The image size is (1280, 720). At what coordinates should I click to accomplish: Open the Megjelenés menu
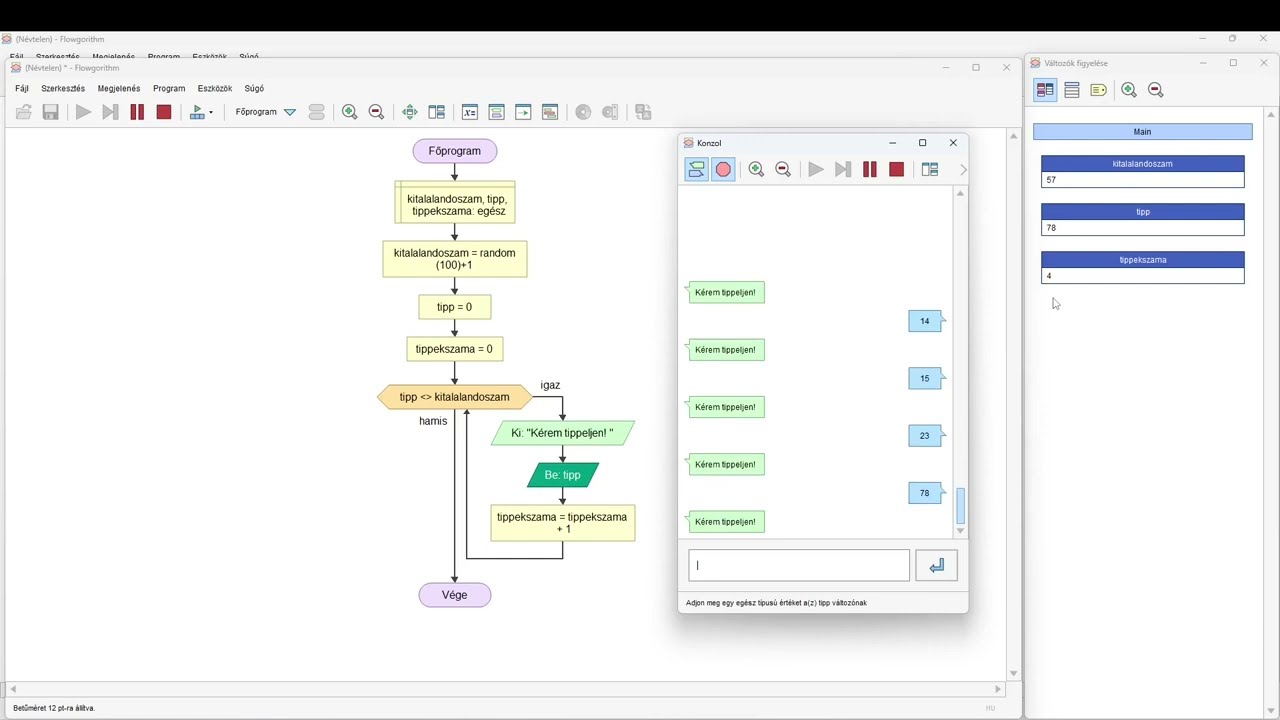click(x=119, y=88)
